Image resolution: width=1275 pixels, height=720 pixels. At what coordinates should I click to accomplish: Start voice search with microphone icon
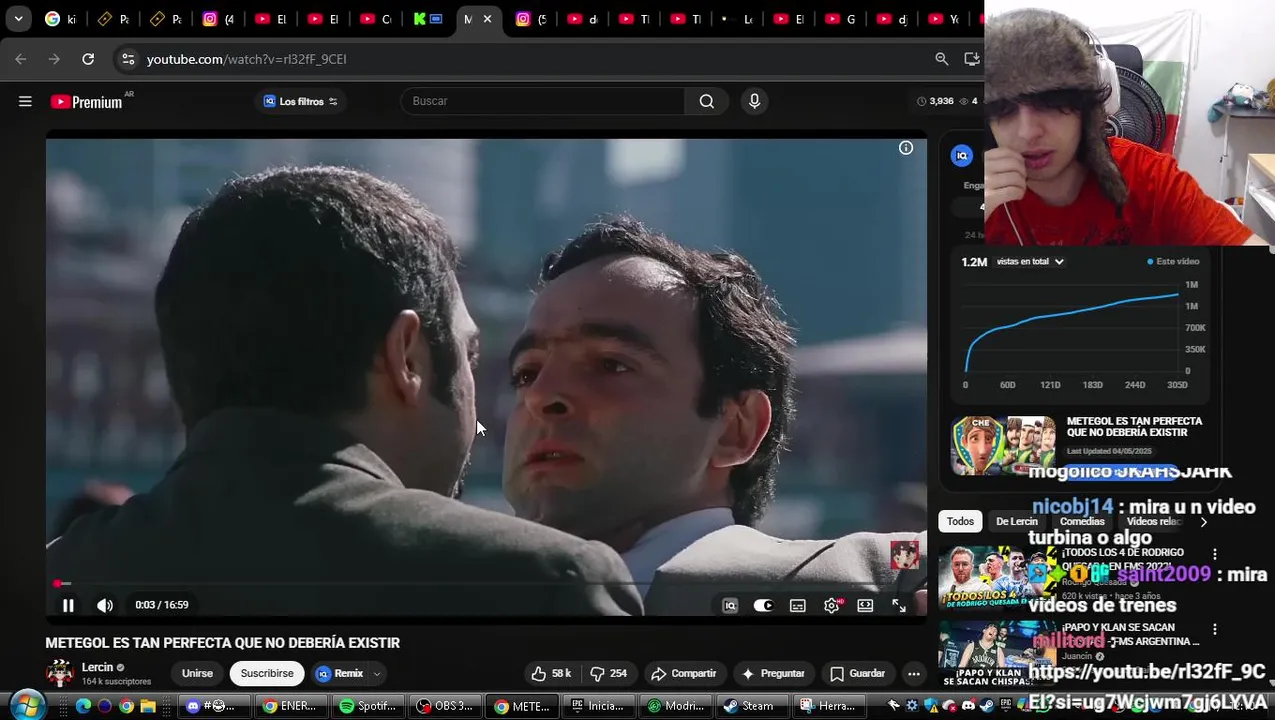coord(755,101)
